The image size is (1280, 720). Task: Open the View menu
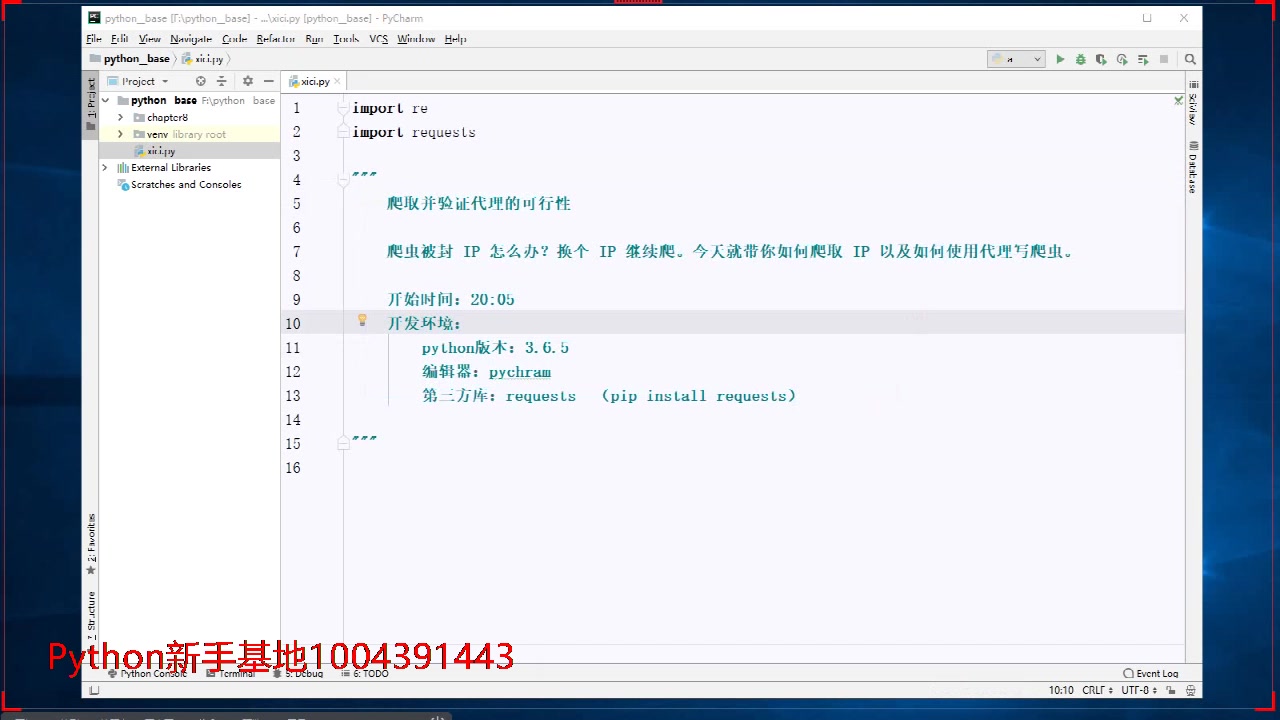click(x=150, y=39)
